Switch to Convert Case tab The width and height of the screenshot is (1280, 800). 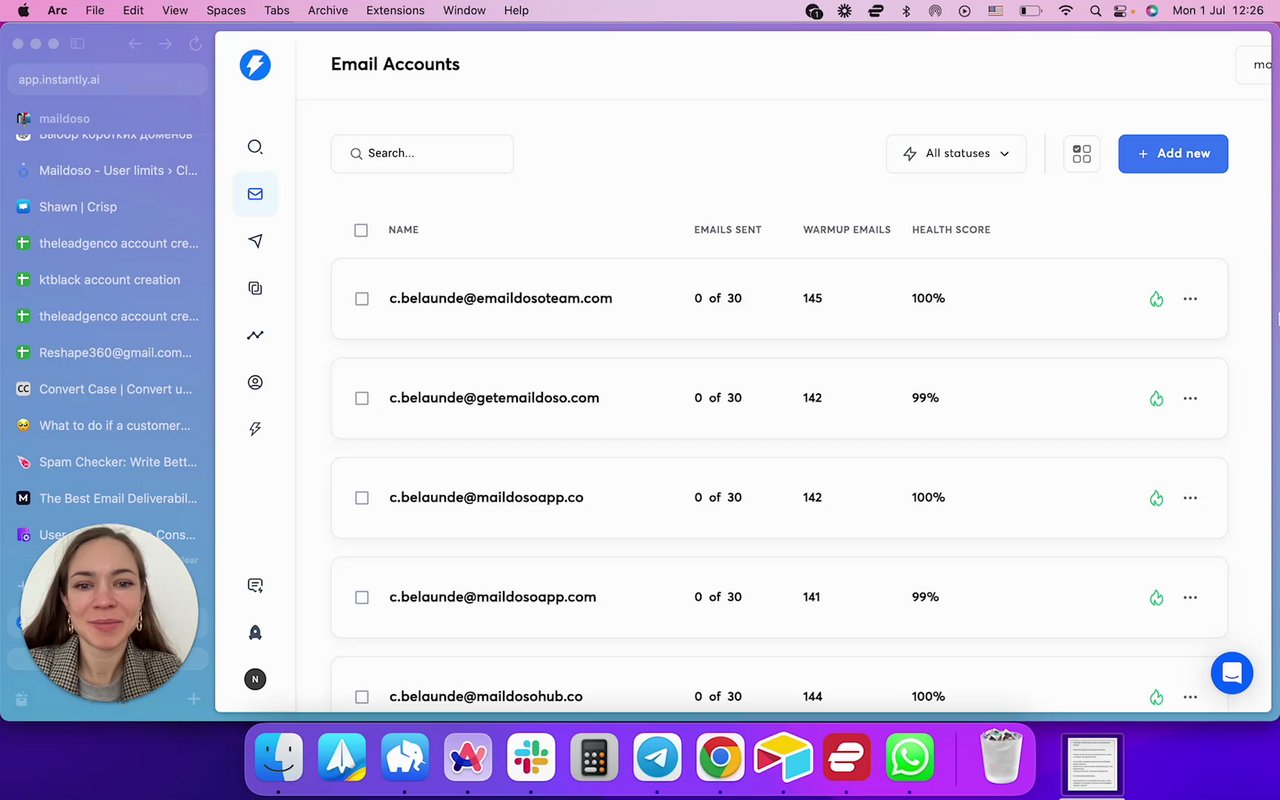click(108, 389)
